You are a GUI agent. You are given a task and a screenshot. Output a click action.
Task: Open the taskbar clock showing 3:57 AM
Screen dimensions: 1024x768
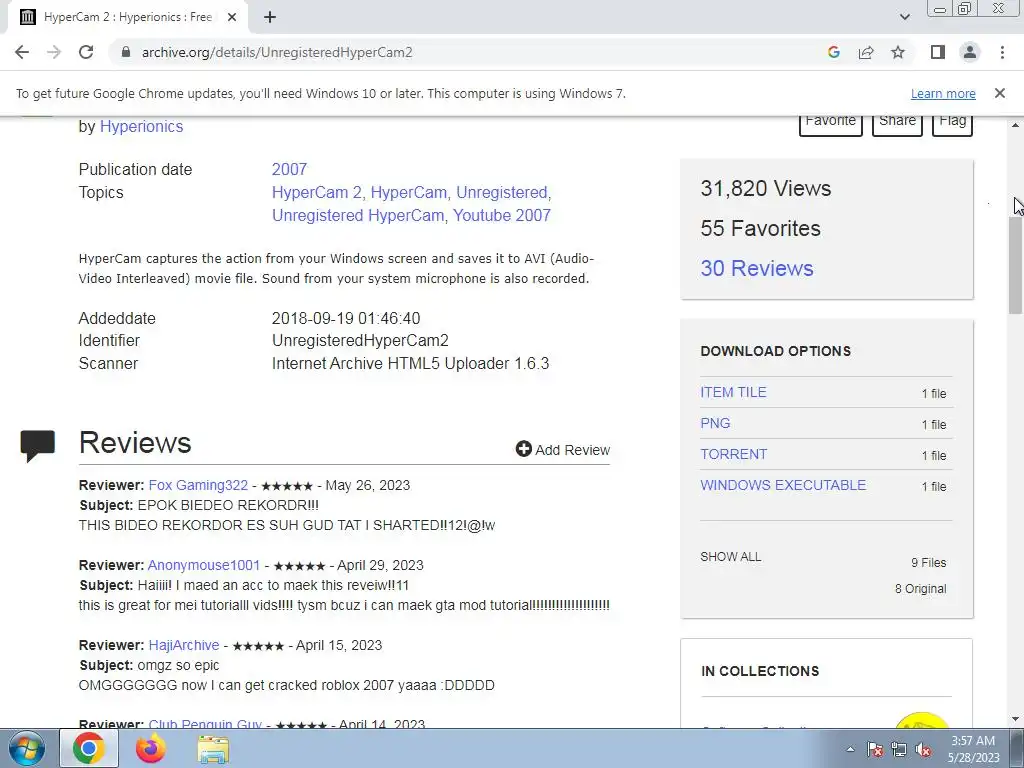click(973, 748)
